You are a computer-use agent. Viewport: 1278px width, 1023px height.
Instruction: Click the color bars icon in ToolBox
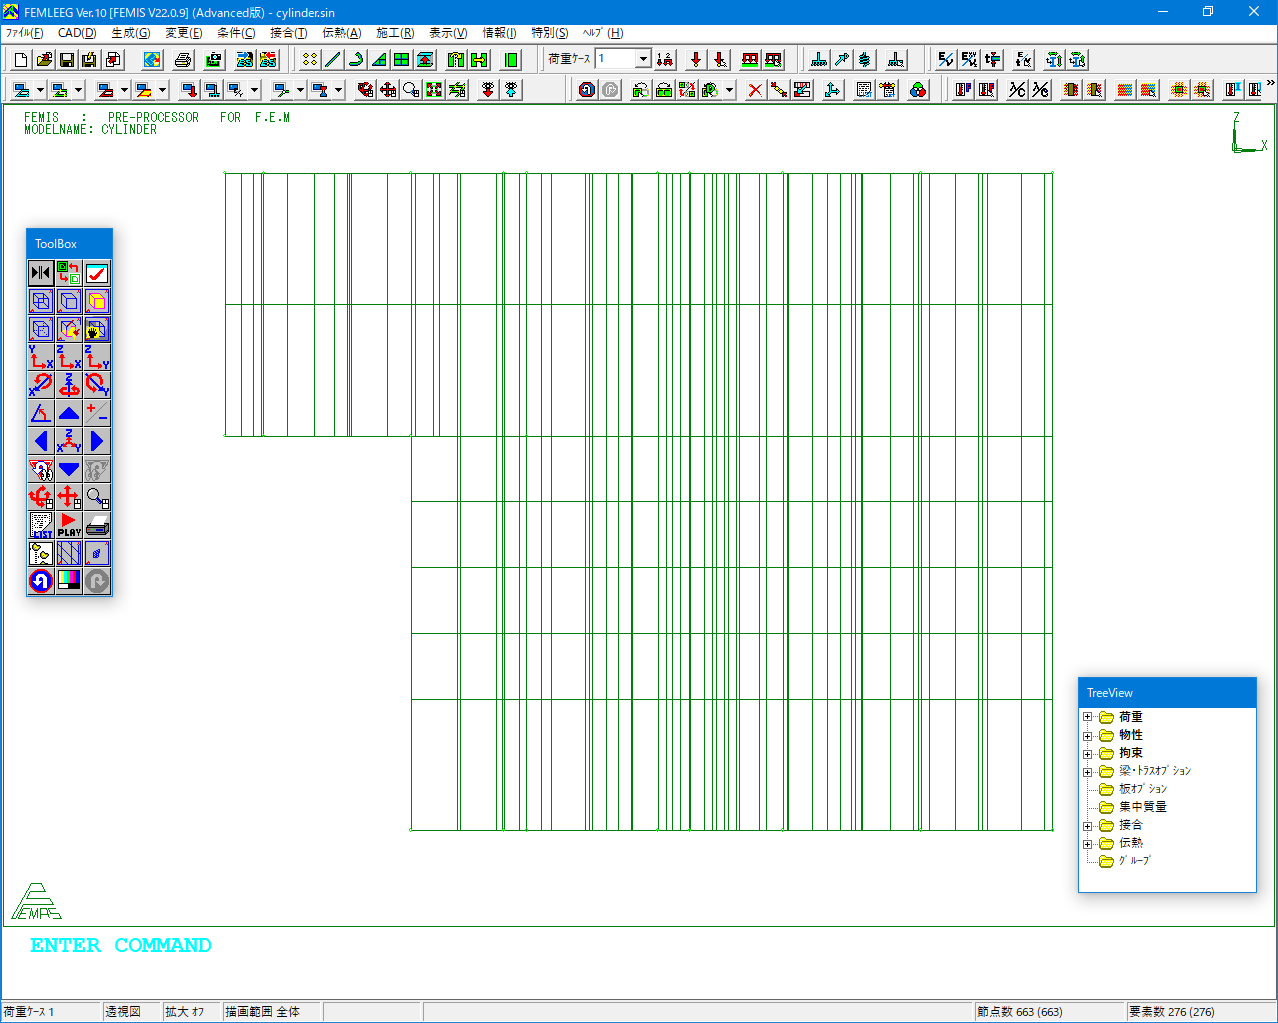point(69,581)
